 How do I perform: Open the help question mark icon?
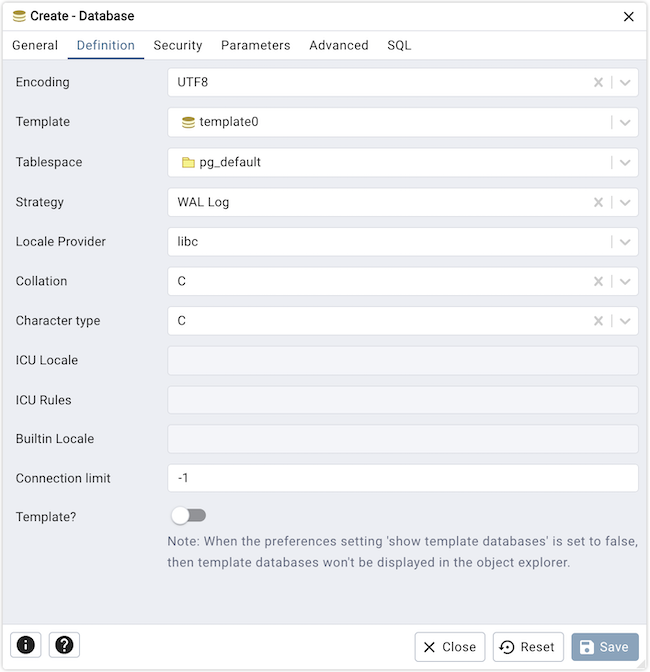(64, 645)
